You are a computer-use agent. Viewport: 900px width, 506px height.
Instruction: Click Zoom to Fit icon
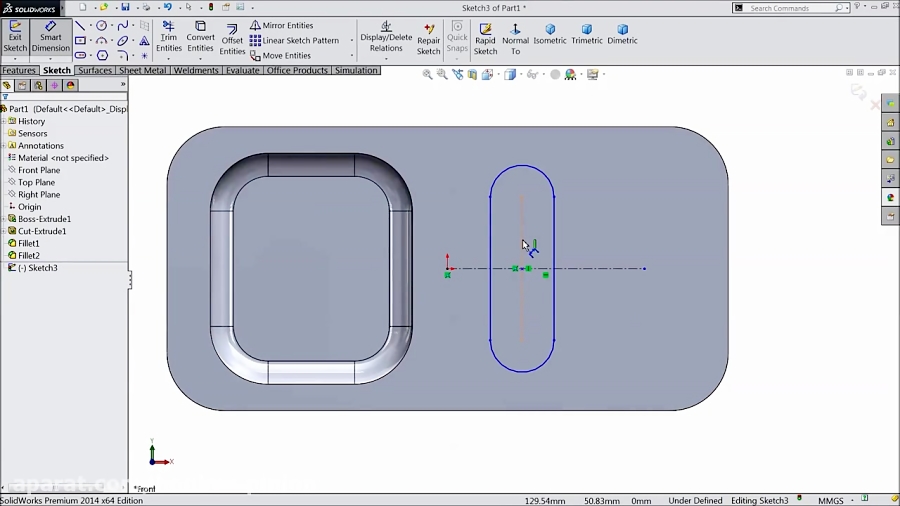point(427,75)
